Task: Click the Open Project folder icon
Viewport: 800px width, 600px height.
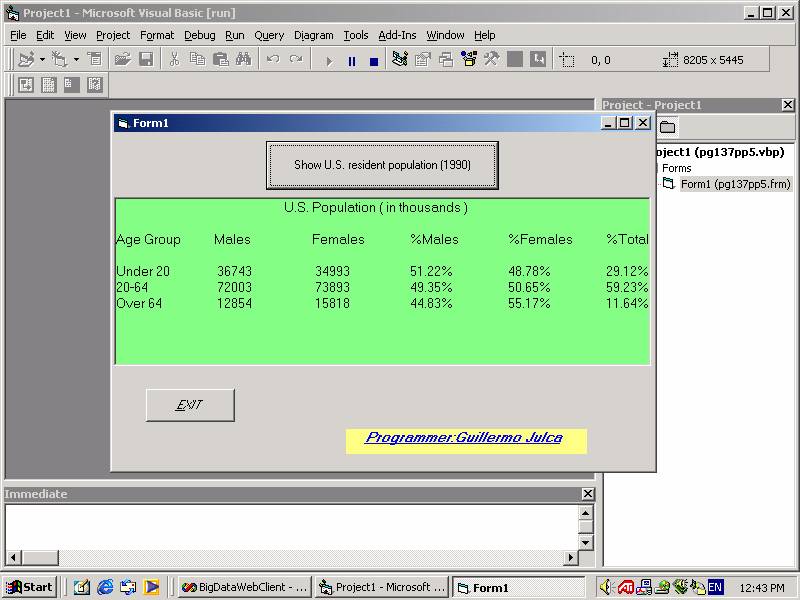Action: [123, 60]
